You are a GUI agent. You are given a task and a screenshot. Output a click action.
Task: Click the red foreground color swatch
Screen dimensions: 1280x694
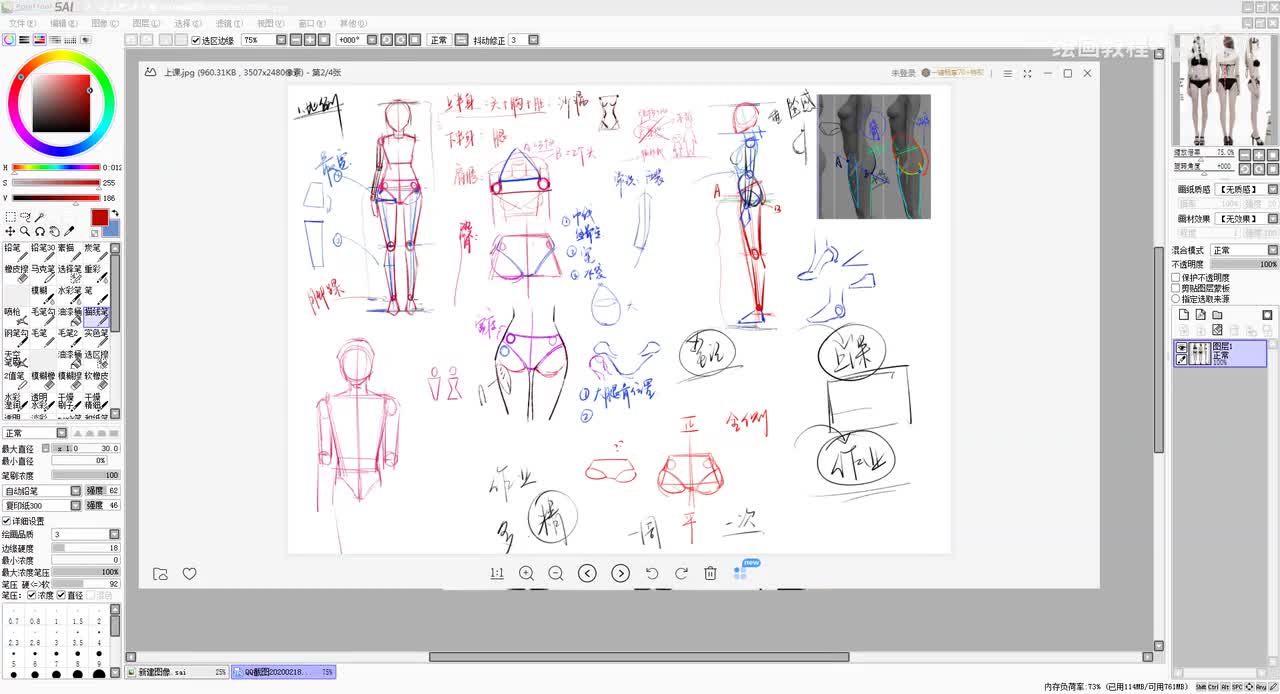tap(100, 217)
